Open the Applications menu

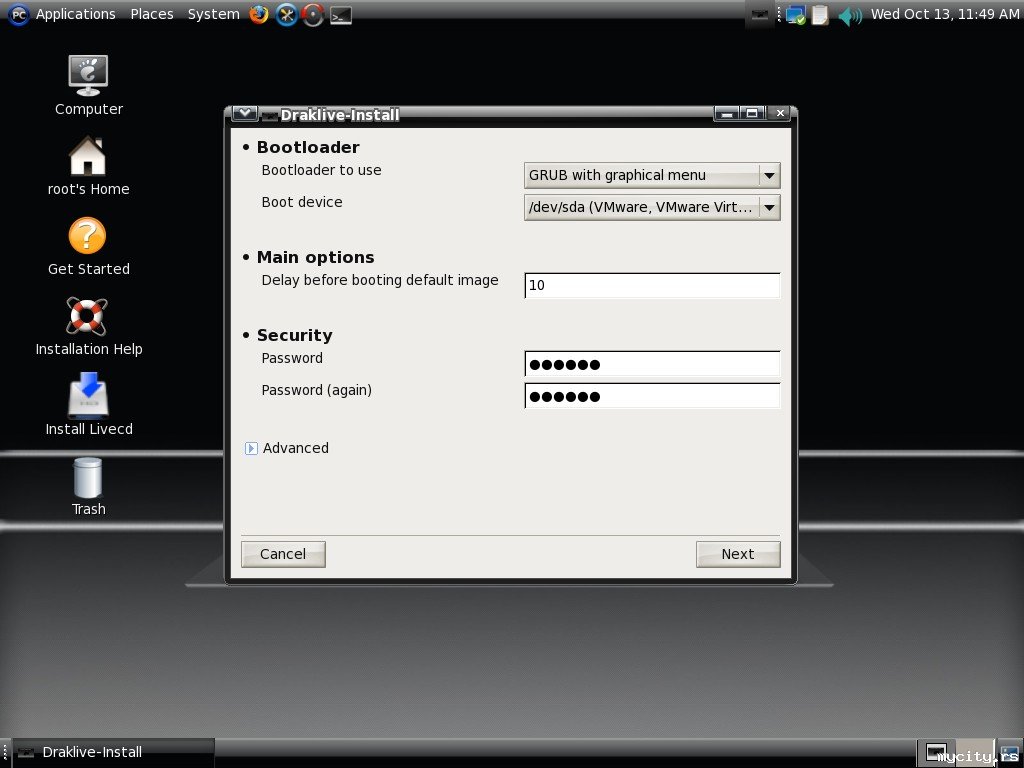click(x=75, y=14)
